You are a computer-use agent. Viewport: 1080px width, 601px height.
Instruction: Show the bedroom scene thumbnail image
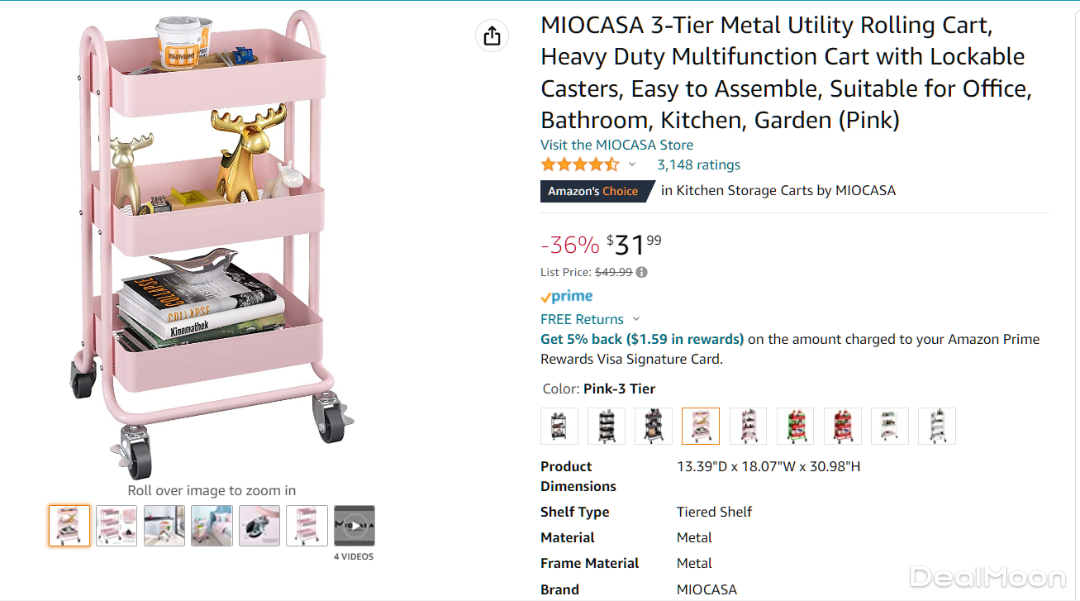coord(212,526)
